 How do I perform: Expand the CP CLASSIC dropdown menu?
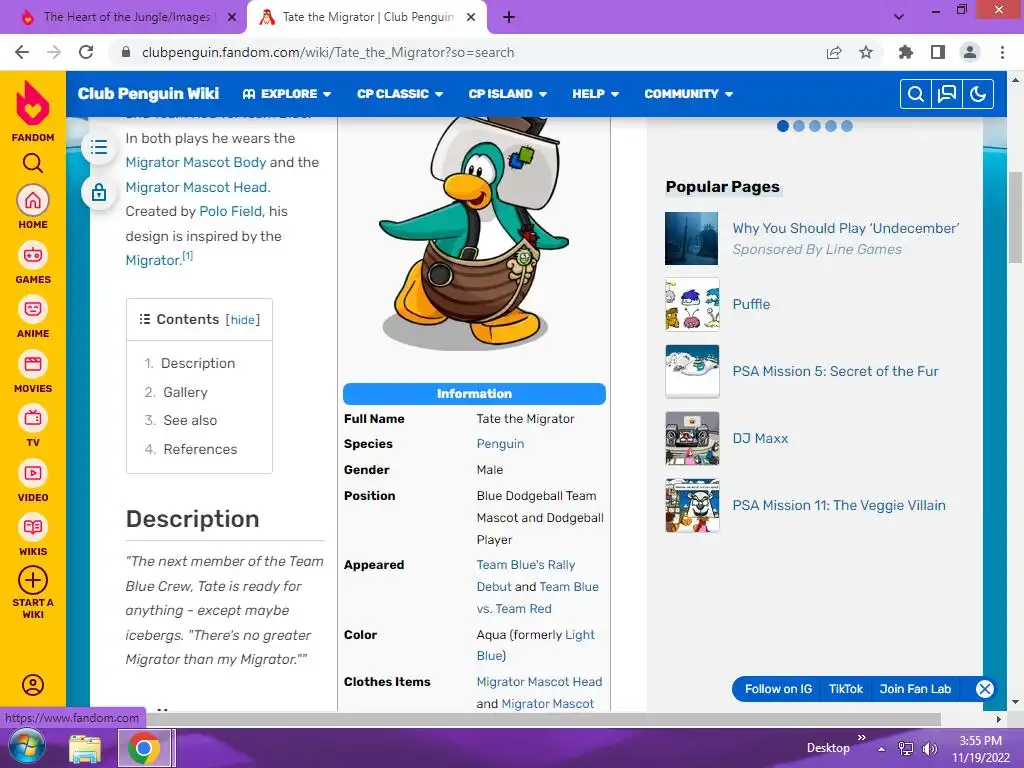click(400, 94)
